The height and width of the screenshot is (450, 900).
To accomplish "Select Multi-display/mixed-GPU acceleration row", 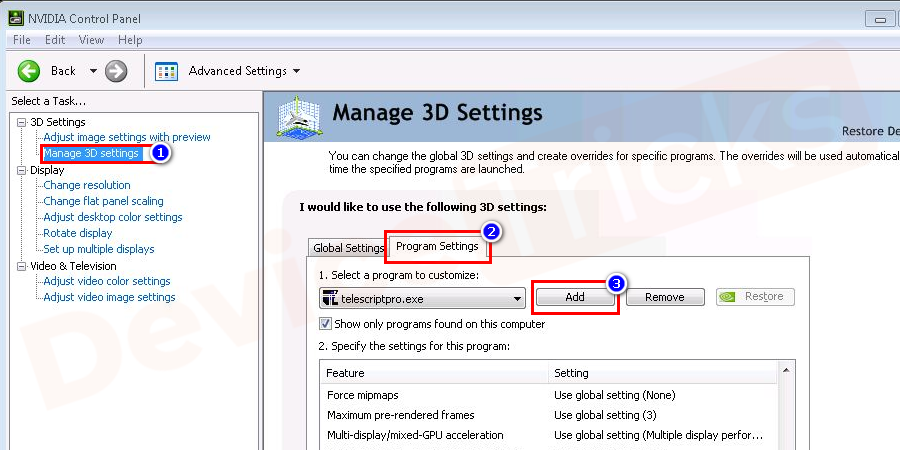I will pos(549,435).
